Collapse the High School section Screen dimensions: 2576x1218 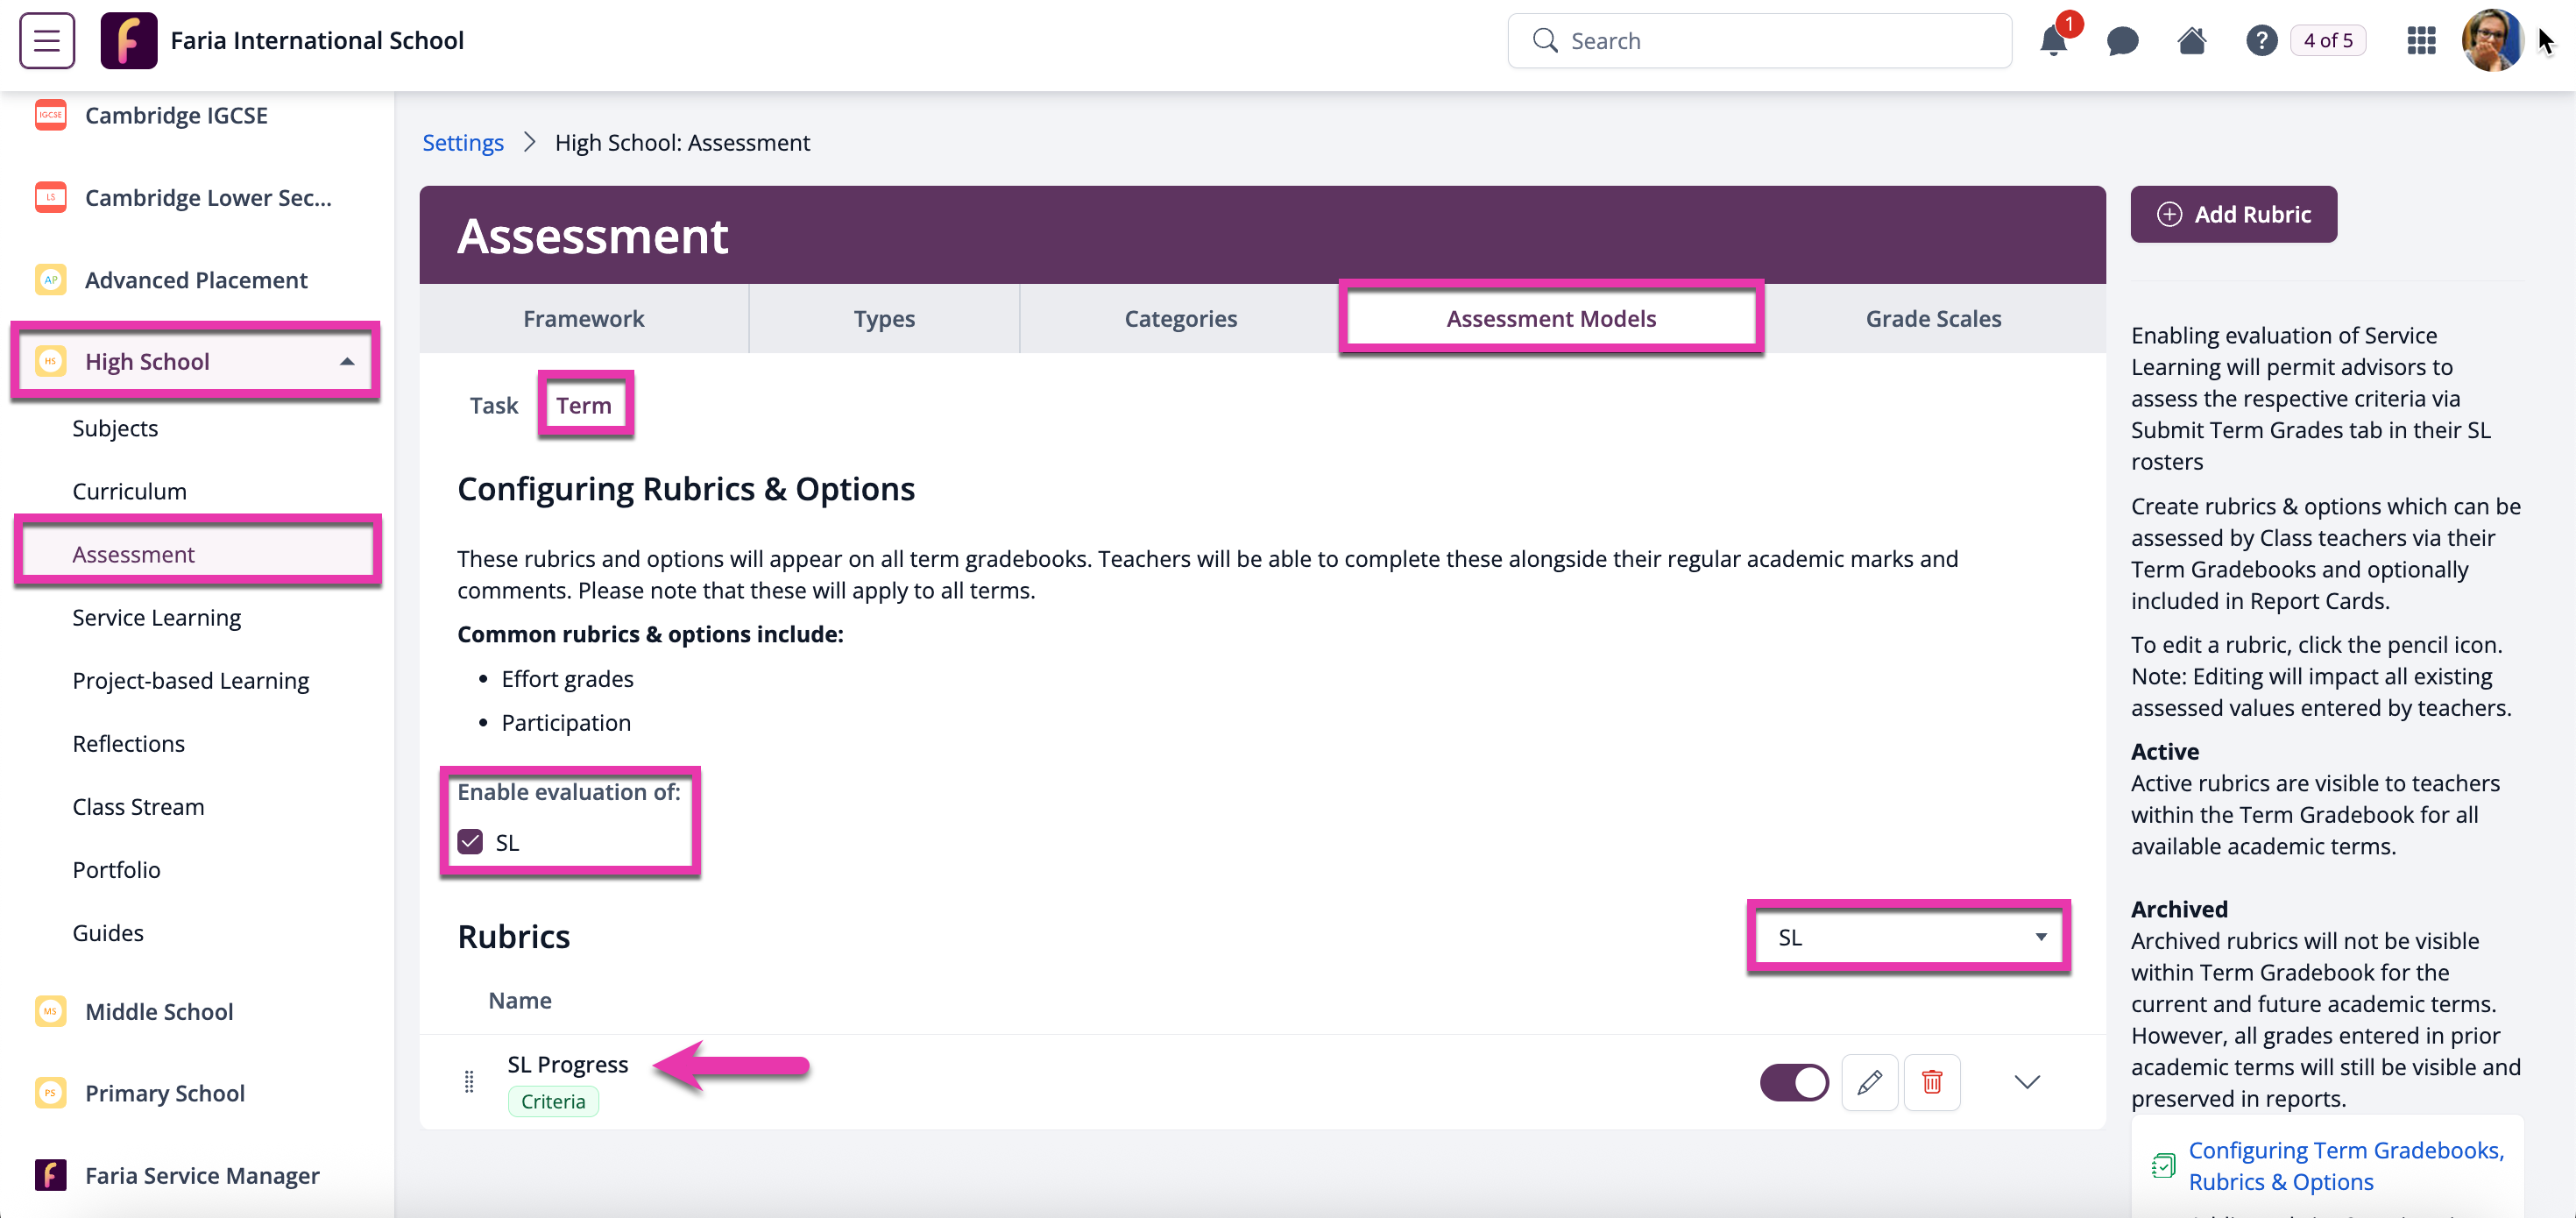pyautogui.click(x=346, y=362)
